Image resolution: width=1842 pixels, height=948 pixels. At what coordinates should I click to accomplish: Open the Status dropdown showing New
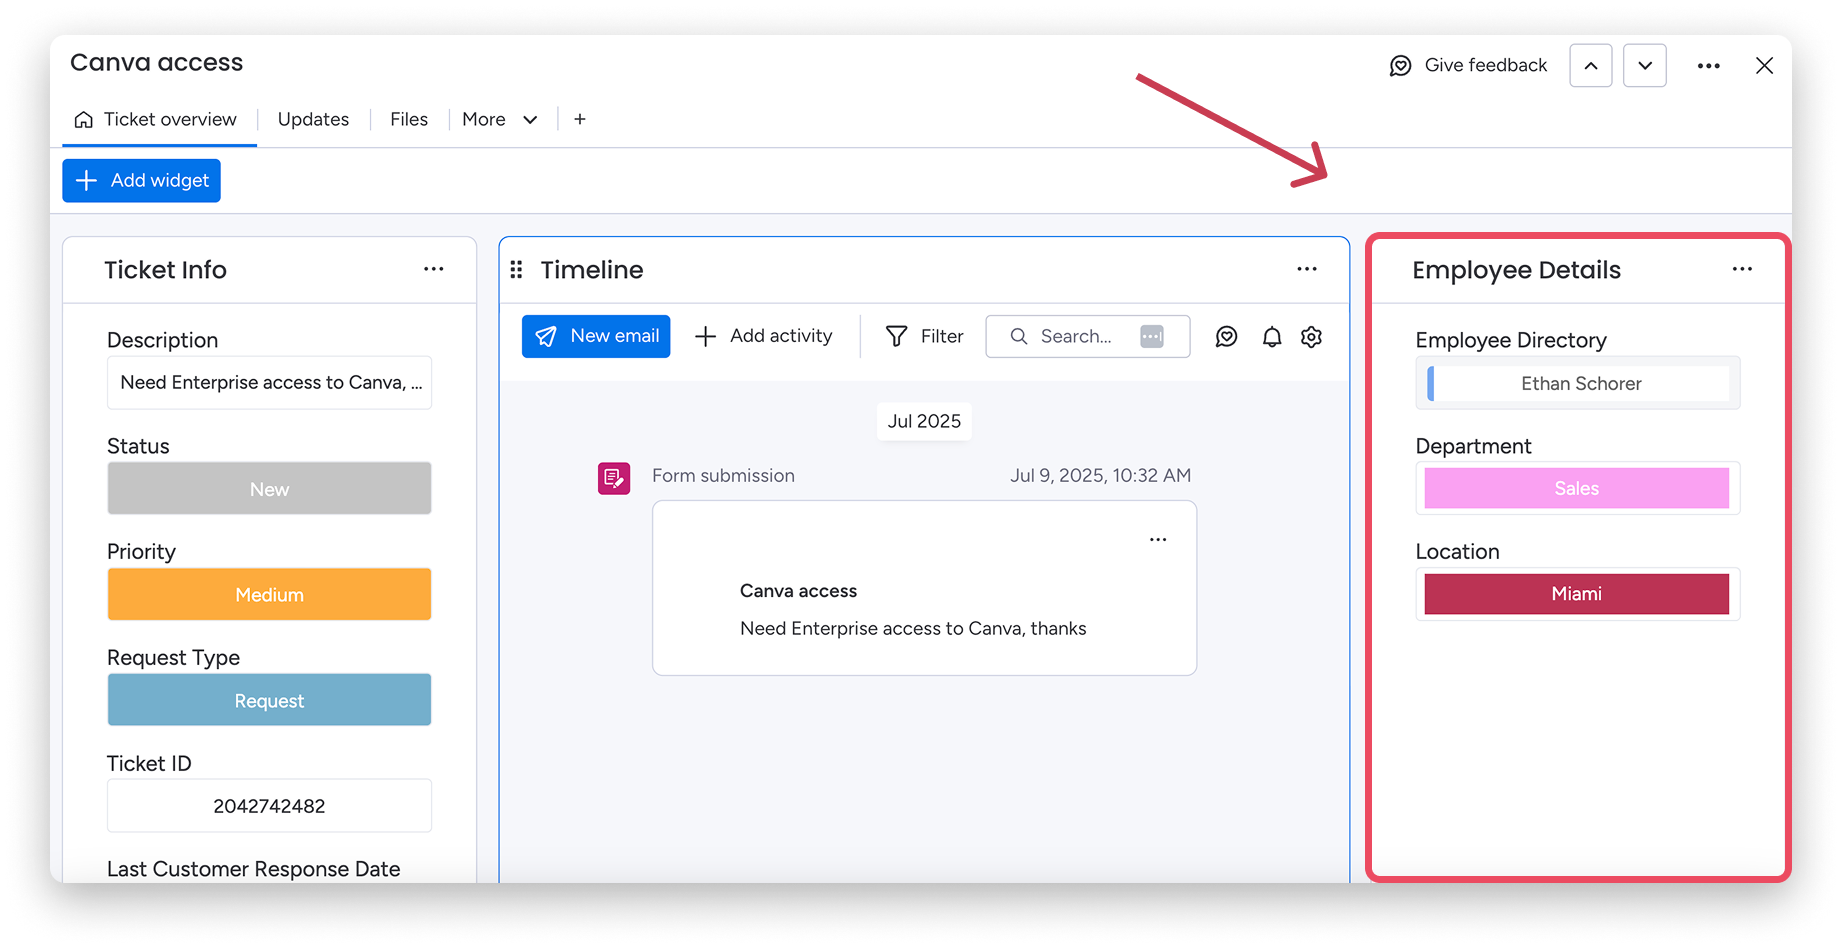269,489
